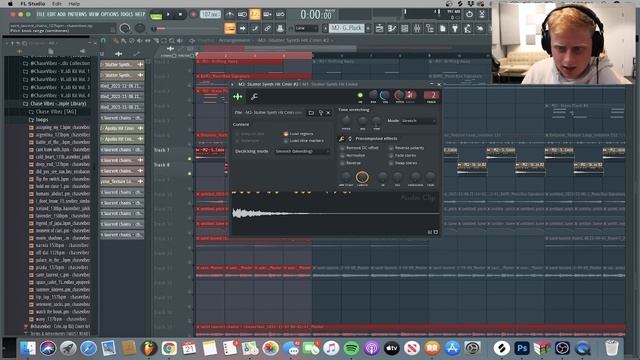Disable the highlighted countdown-before-recording icon
This screenshot has width=640, height=360.
click(255, 15)
